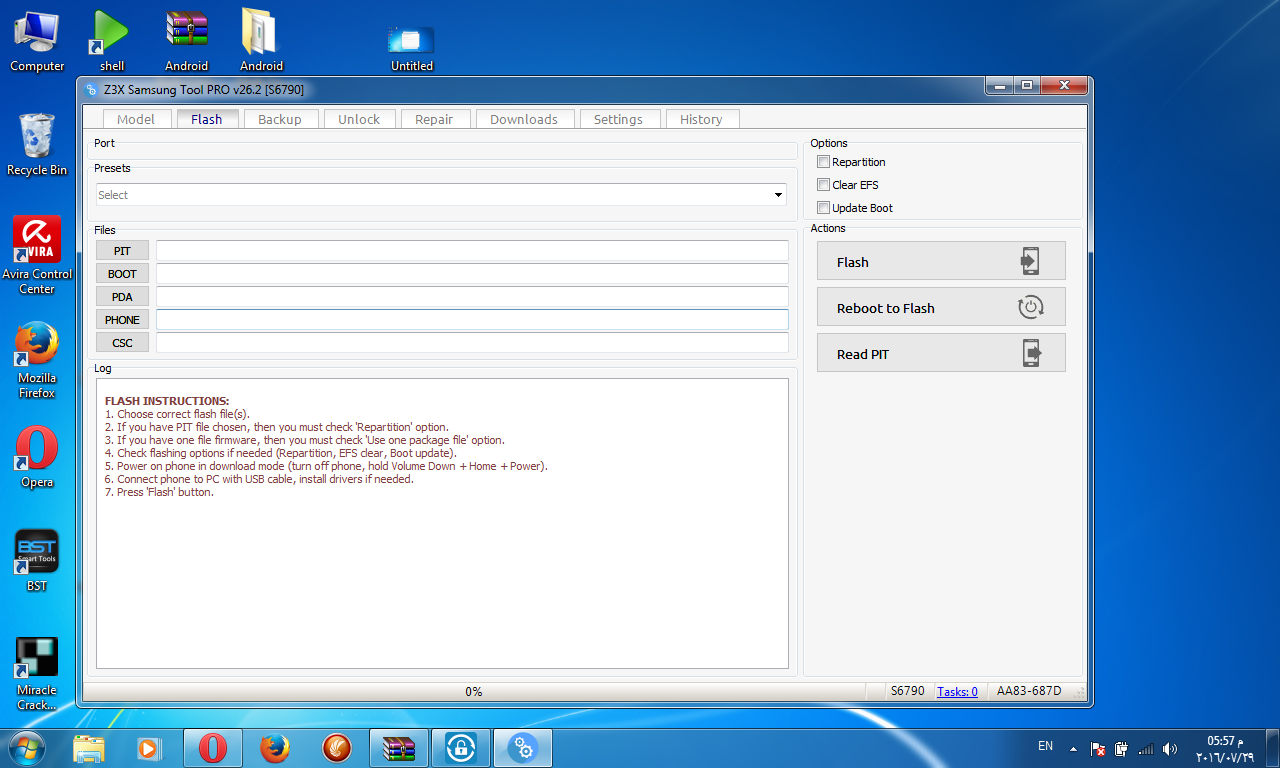Image resolution: width=1280 pixels, height=768 pixels.
Task: Open the orange globe browser taskbar icon
Action: pos(336,748)
